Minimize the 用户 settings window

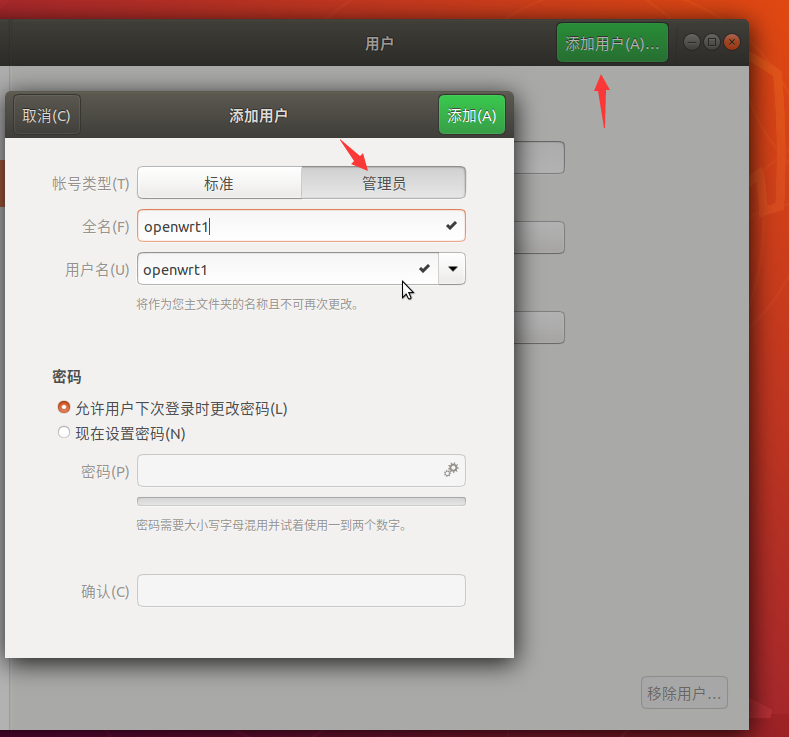click(692, 42)
